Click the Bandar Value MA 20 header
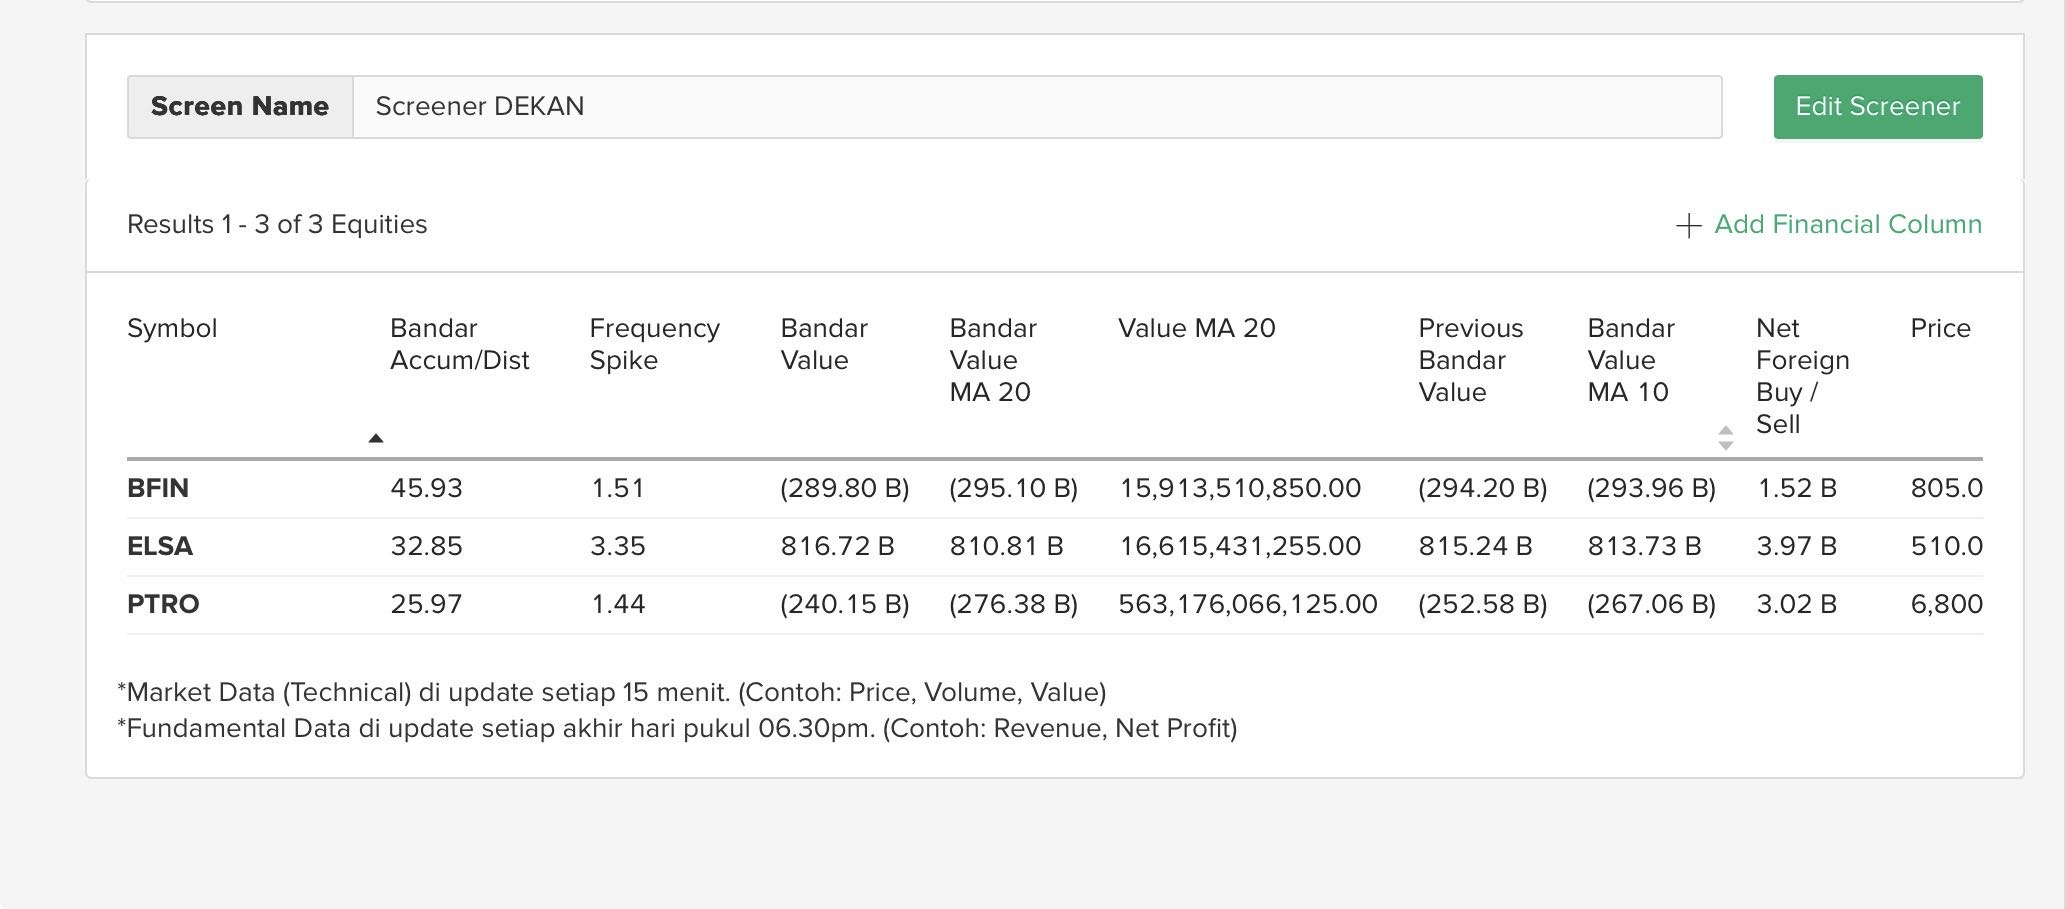This screenshot has width=2066, height=909. point(992,360)
